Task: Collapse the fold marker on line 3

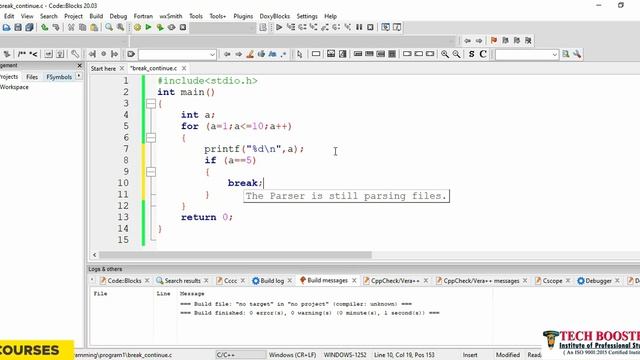Action: click(151, 104)
